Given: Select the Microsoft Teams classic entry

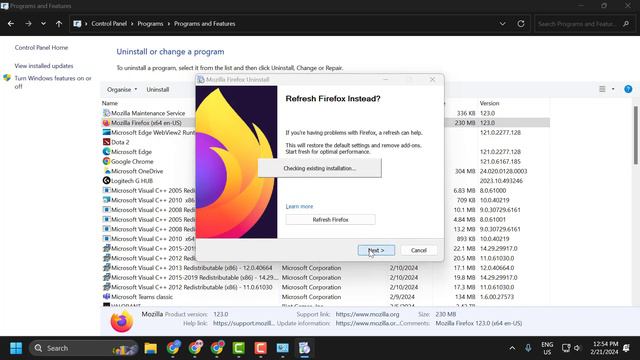Looking at the screenshot, I should (x=325, y=297).
